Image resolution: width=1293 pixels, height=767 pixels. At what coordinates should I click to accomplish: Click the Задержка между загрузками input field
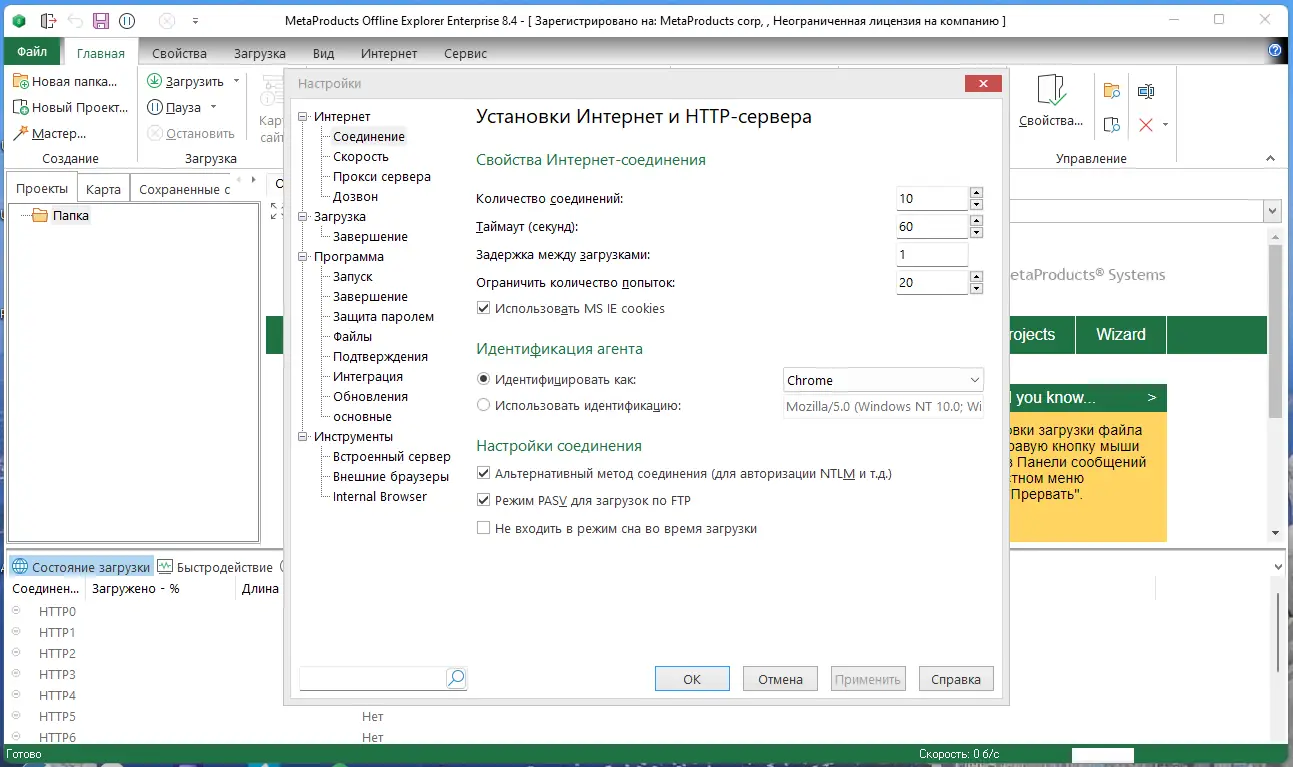click(932, 255)
